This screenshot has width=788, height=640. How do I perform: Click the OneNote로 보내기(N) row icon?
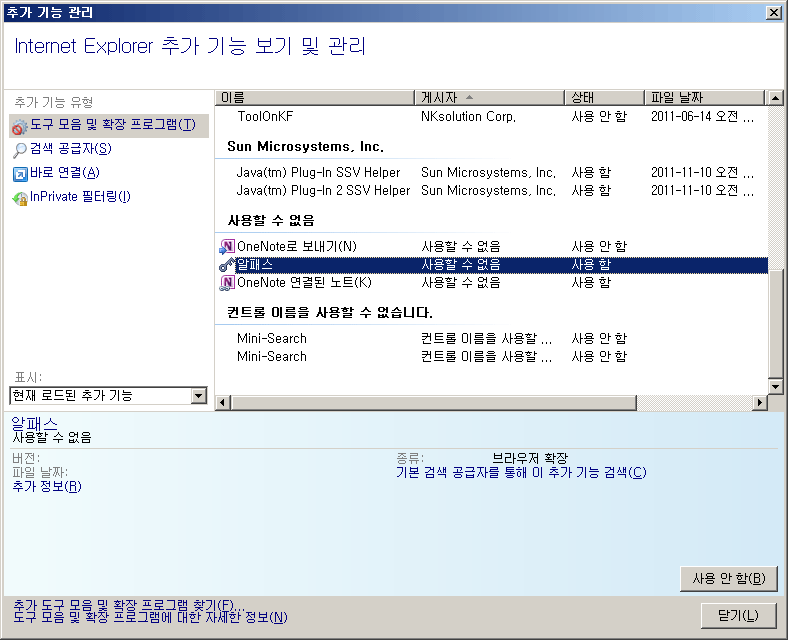click(x=227, y=246)
